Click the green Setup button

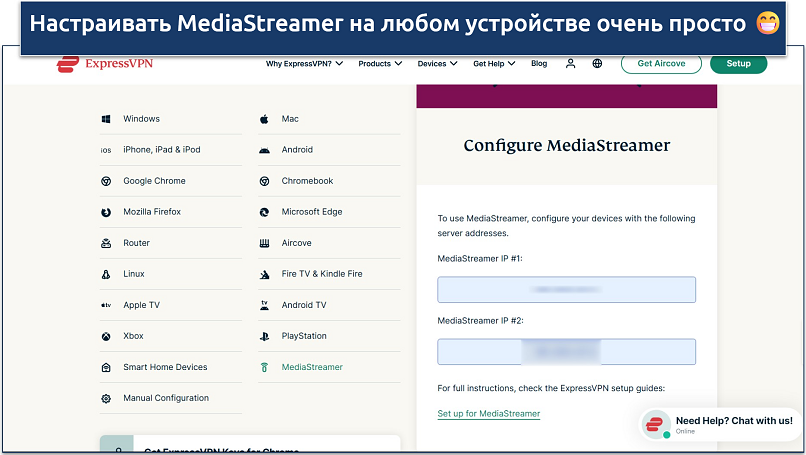point(738,64)
